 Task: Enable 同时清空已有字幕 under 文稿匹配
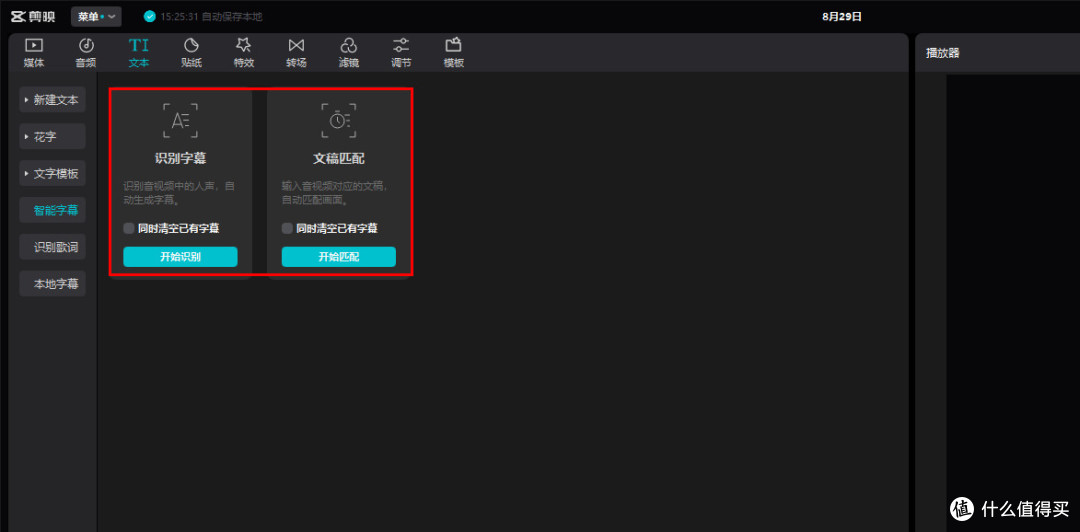287,228
